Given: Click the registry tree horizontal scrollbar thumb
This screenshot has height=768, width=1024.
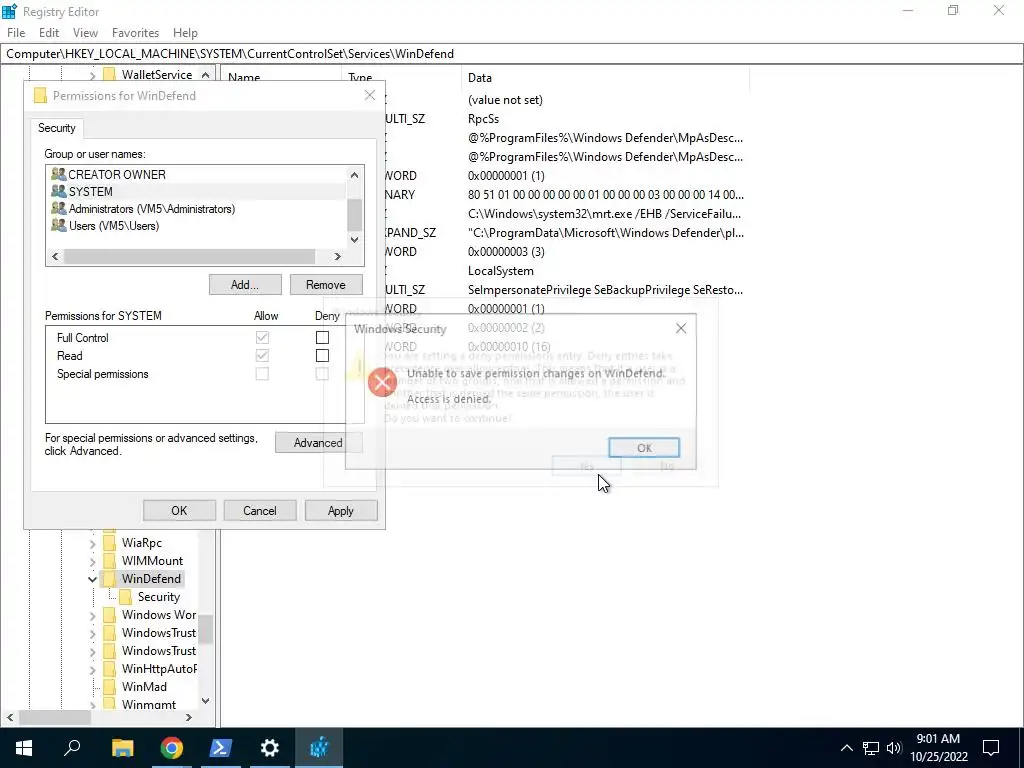Looking at the screenshot, I should (55, 717).
